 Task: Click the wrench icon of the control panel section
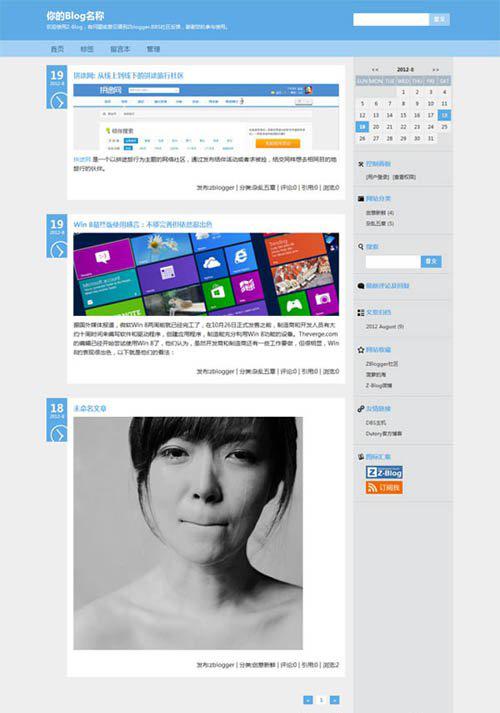click(x=361, y=164)
